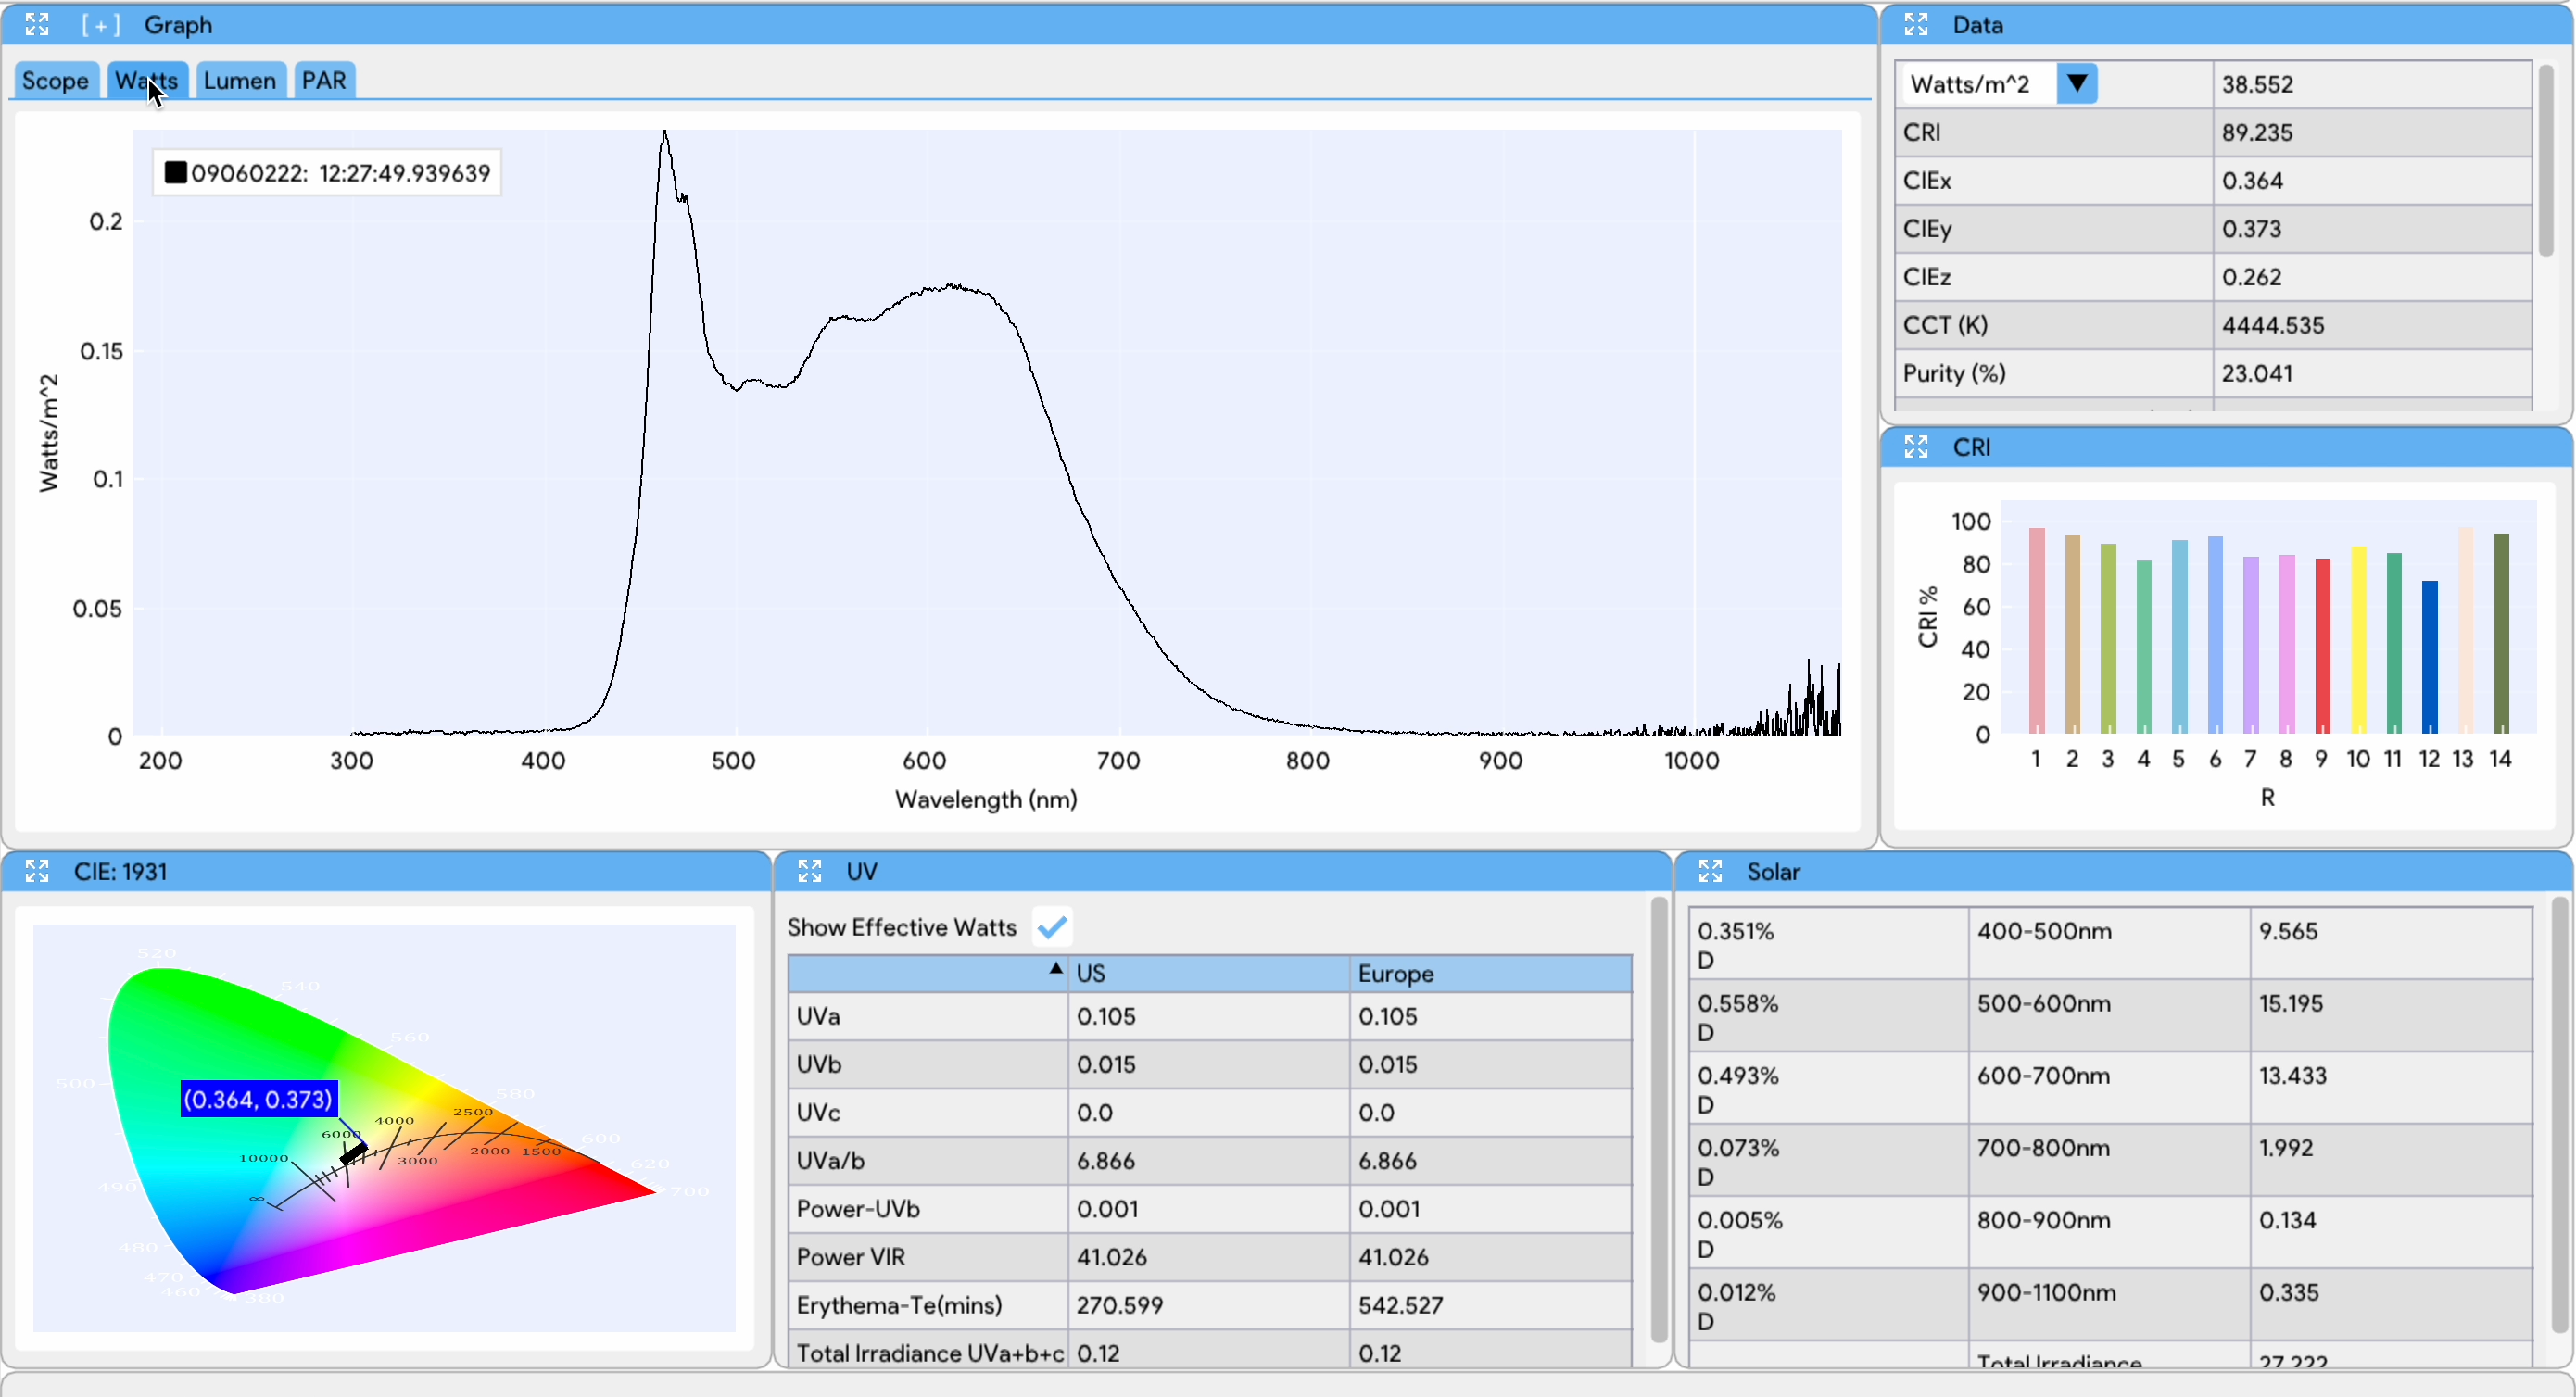Image resolution: width=2576 pixels, height=1397 pixels.
Task: Expand the CIE: 1931 panel
Action: [37, 871]
